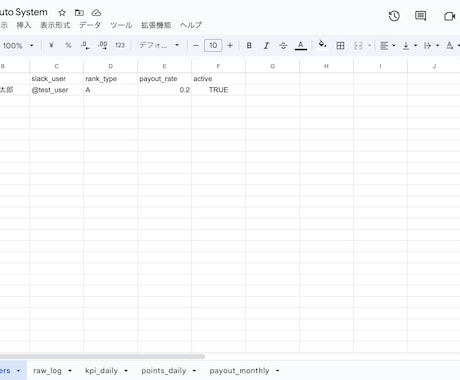
Task: Open text wrapping options
Action: pyautogui.click(x=431, y=45)
